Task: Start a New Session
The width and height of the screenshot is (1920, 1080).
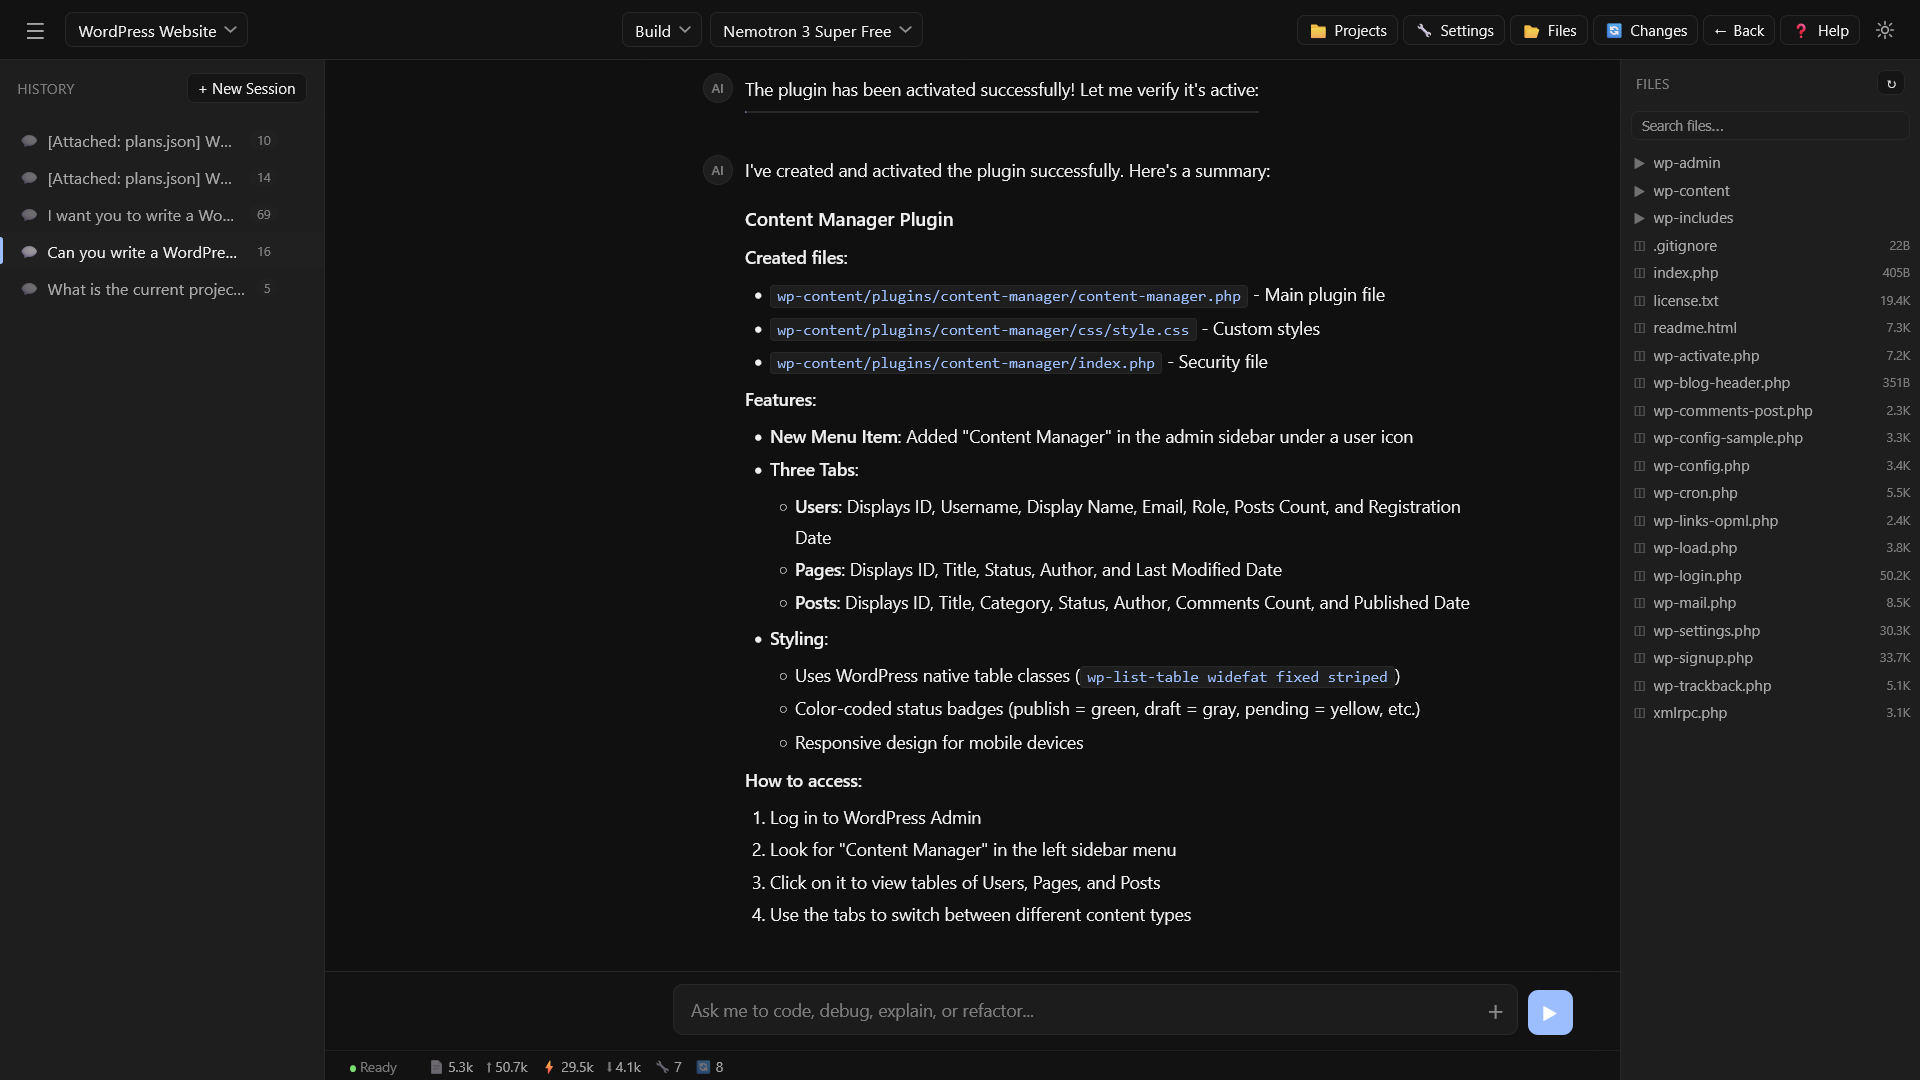Action: click(247, 88)
